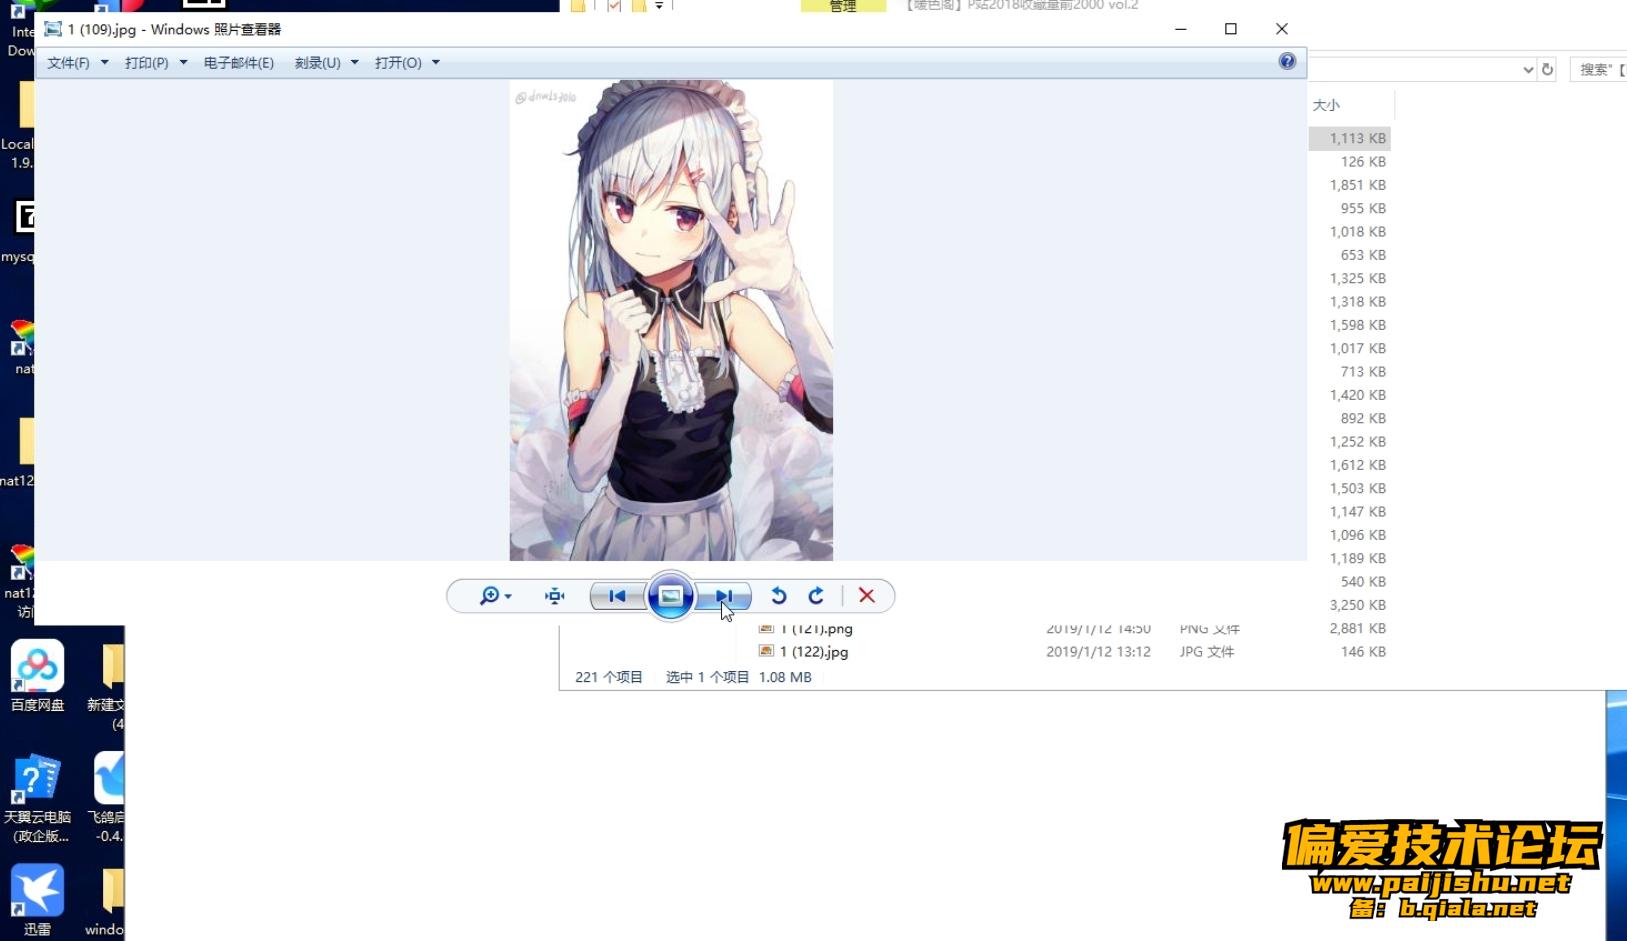The image size is (1627, 941).
Task: Open the 刻录(U) dropdown
Action: [x=326, y=63]
